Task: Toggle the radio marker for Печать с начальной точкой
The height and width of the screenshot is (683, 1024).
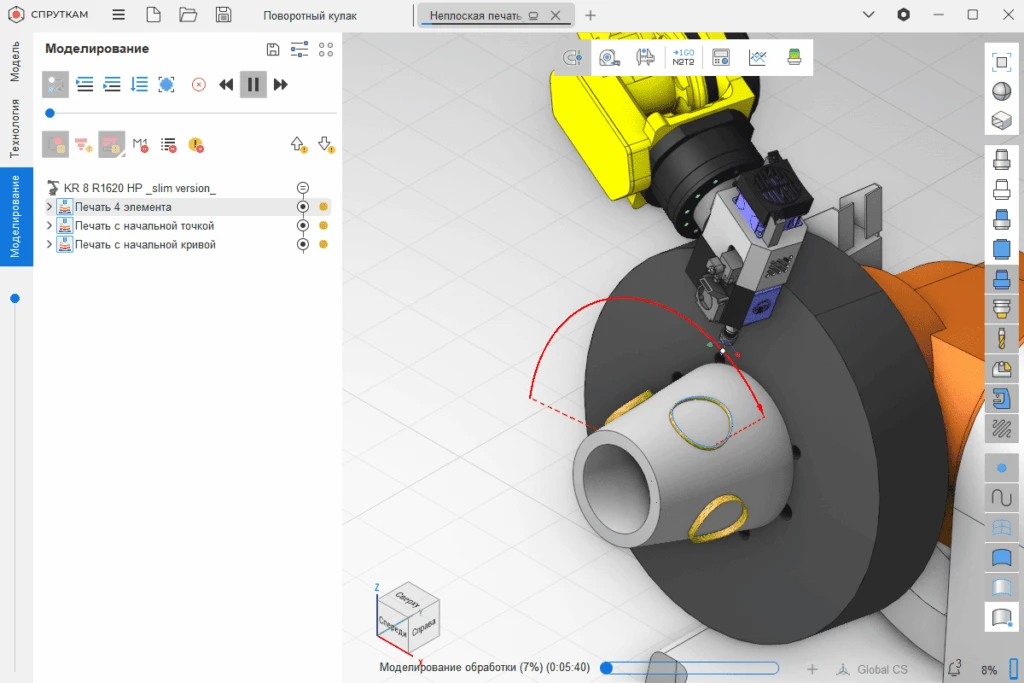Action: coord(303,226)
